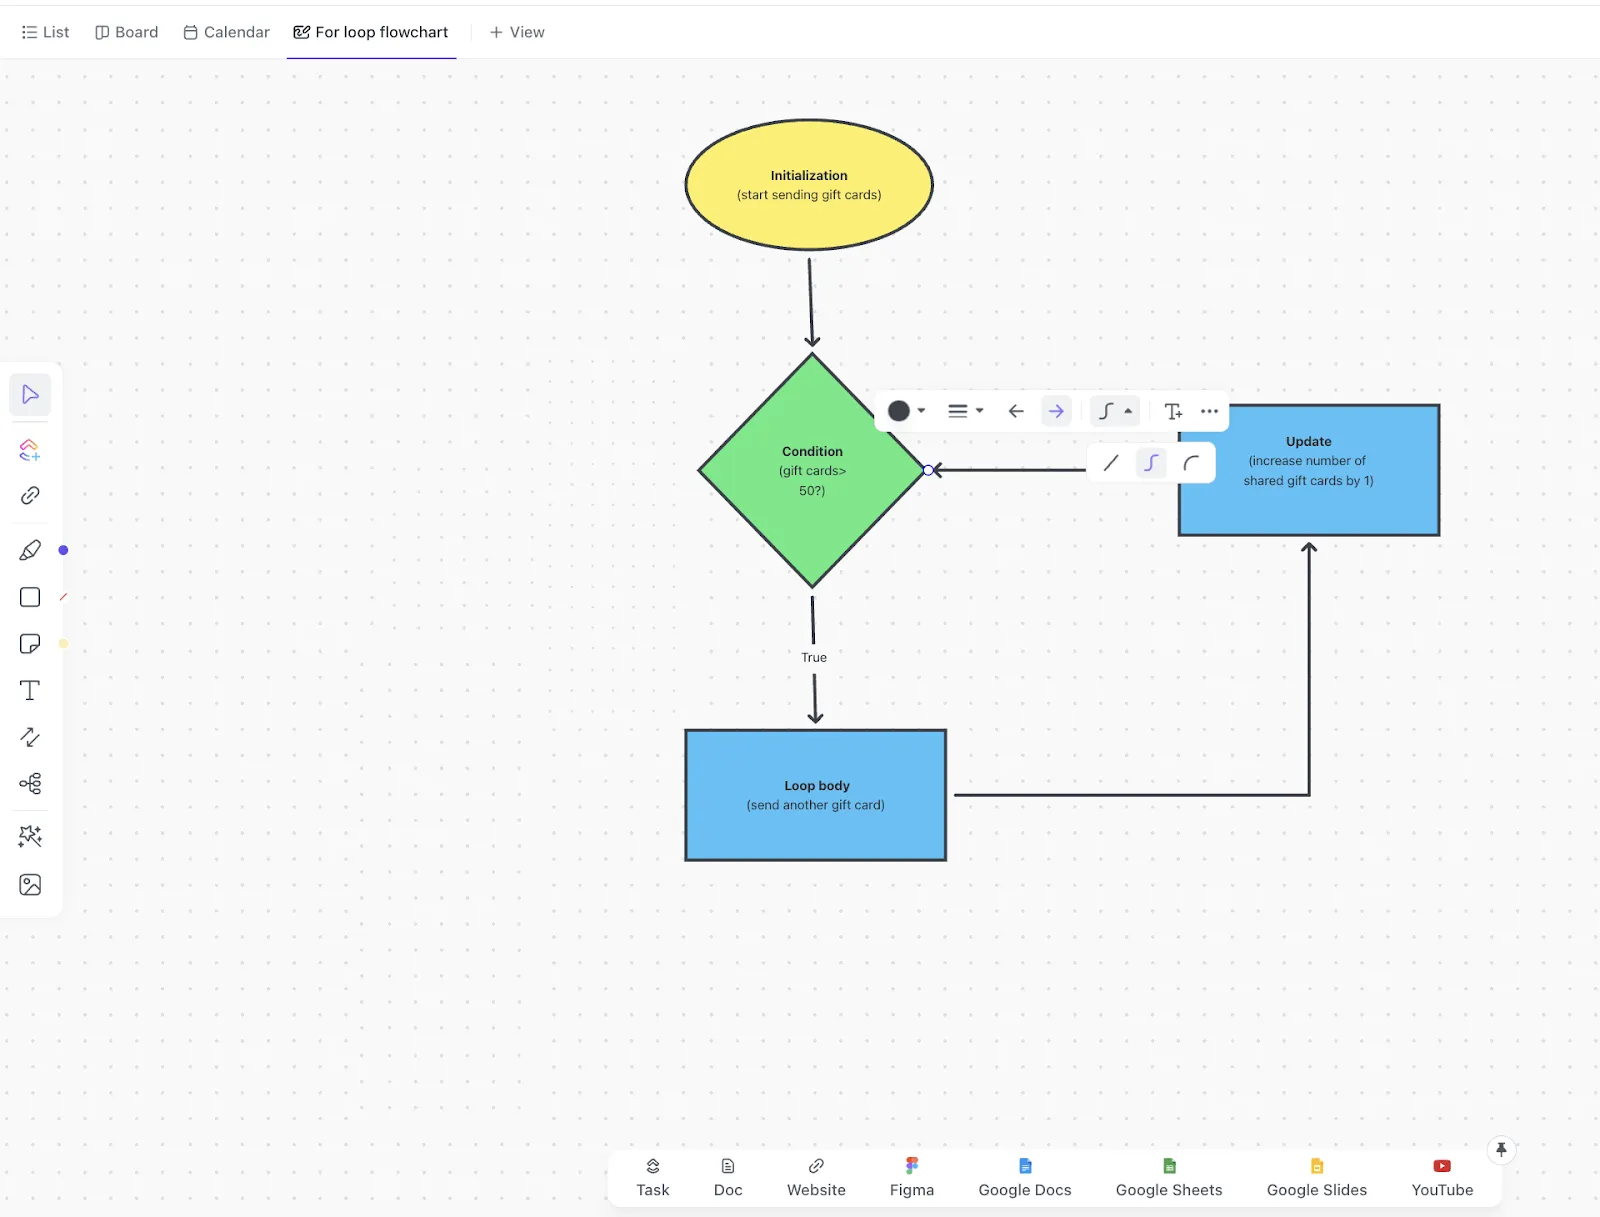1600x1217 pixels.
Task: Select the pen drawing tool
Action: 30,550
